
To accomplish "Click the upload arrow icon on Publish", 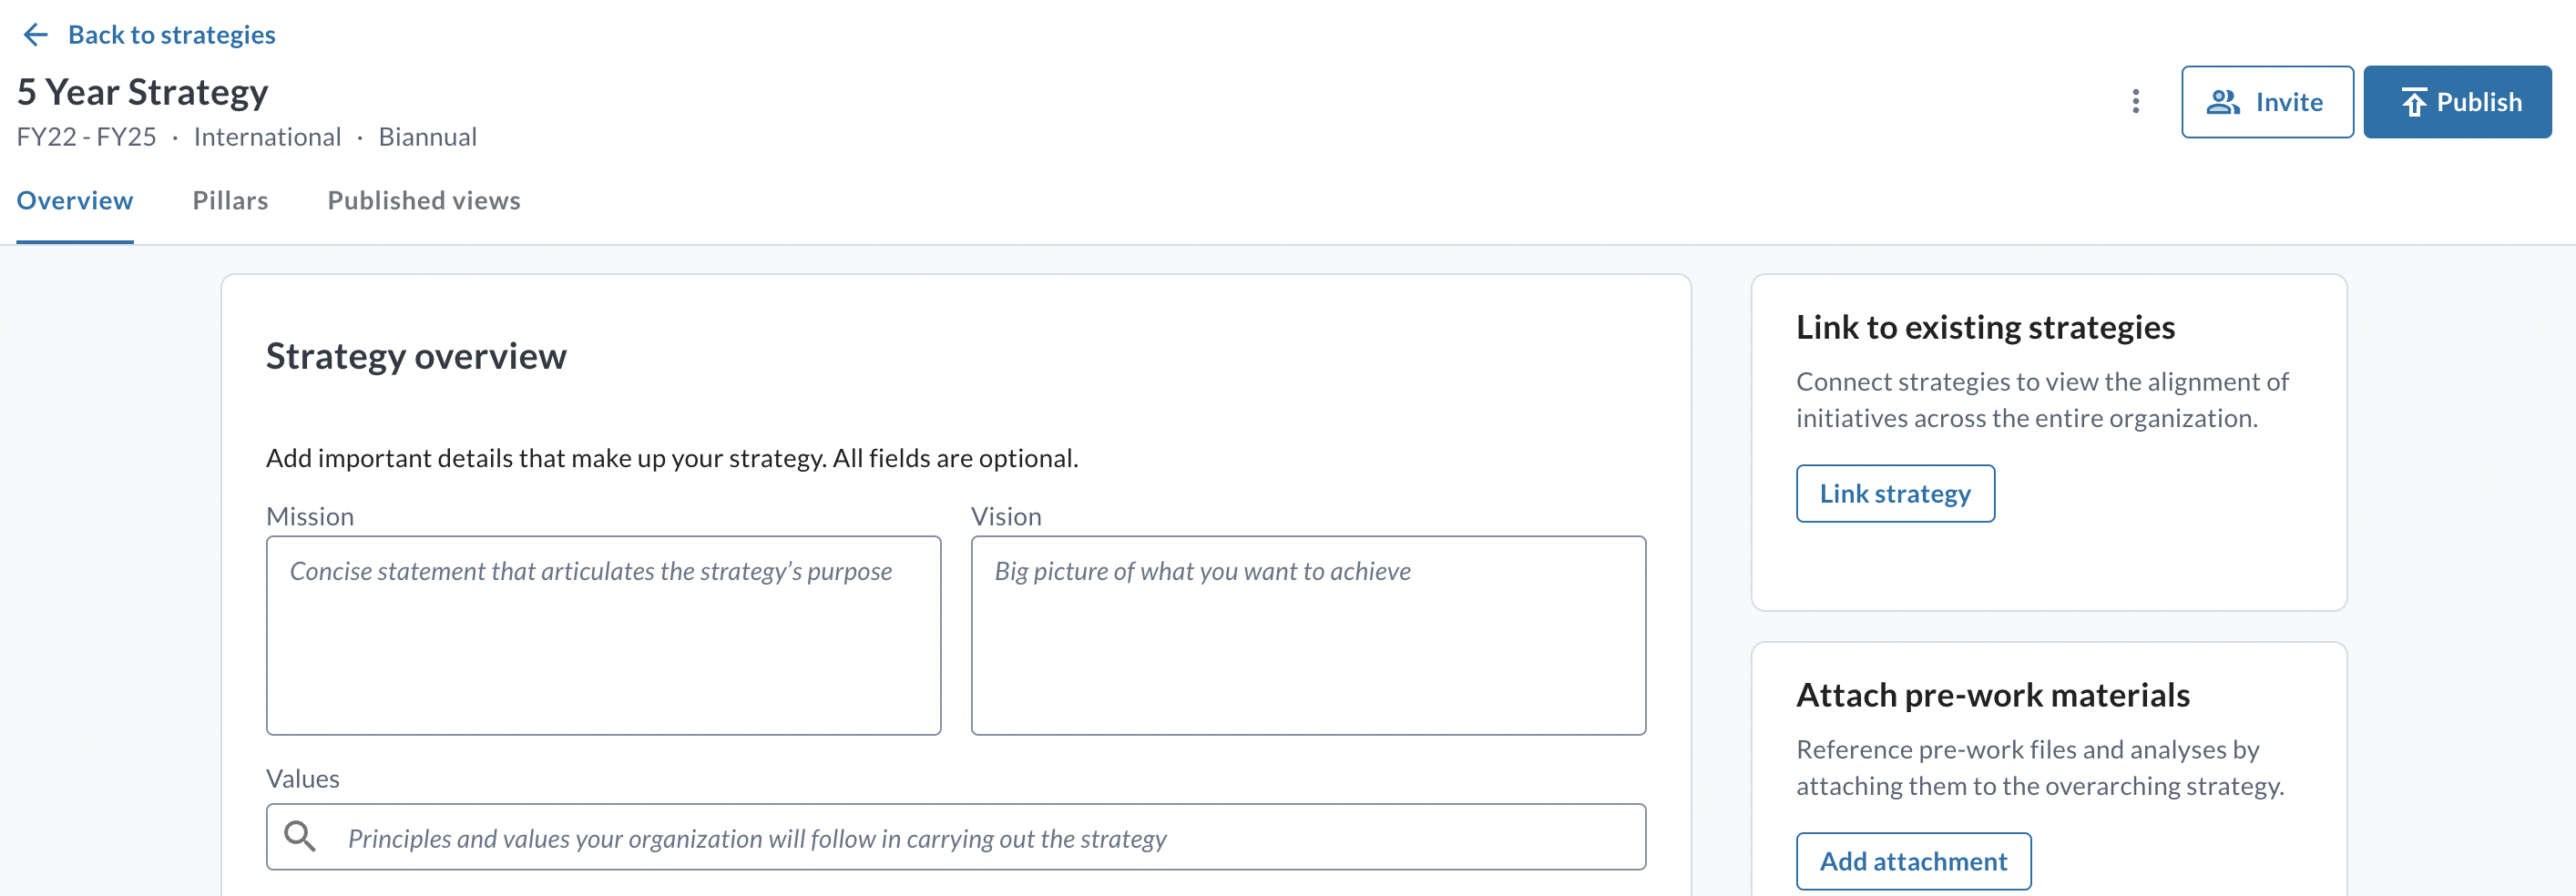I will [x=2414, y=102].
